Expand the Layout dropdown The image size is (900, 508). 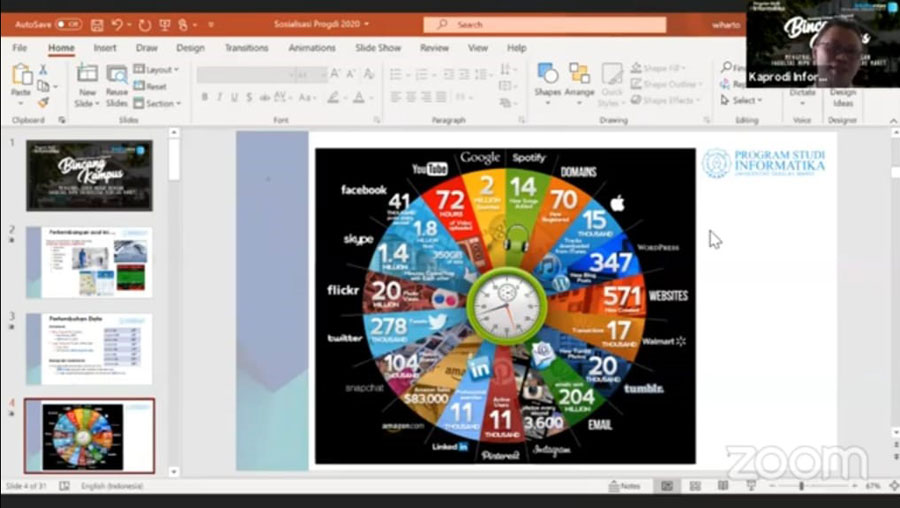click(156, 69)
